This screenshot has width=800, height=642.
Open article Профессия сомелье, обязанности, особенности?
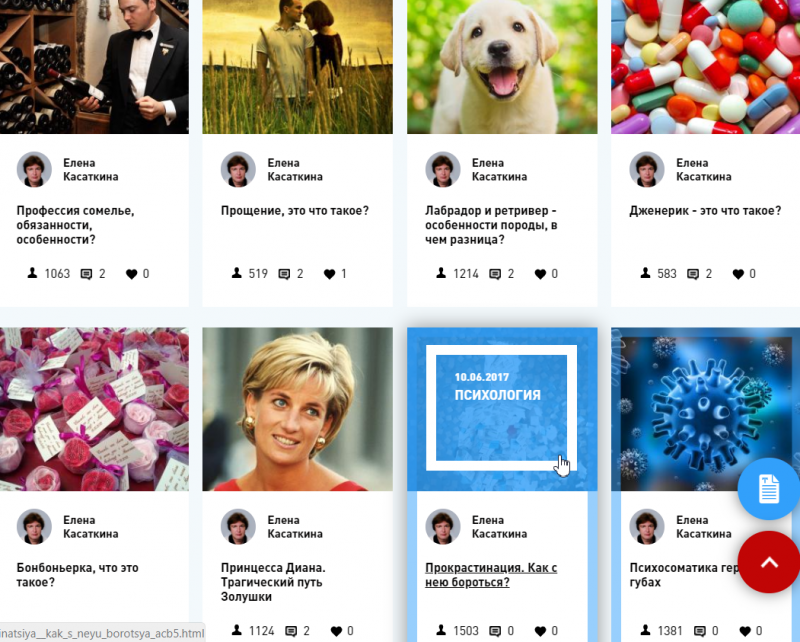click(76, 225)
